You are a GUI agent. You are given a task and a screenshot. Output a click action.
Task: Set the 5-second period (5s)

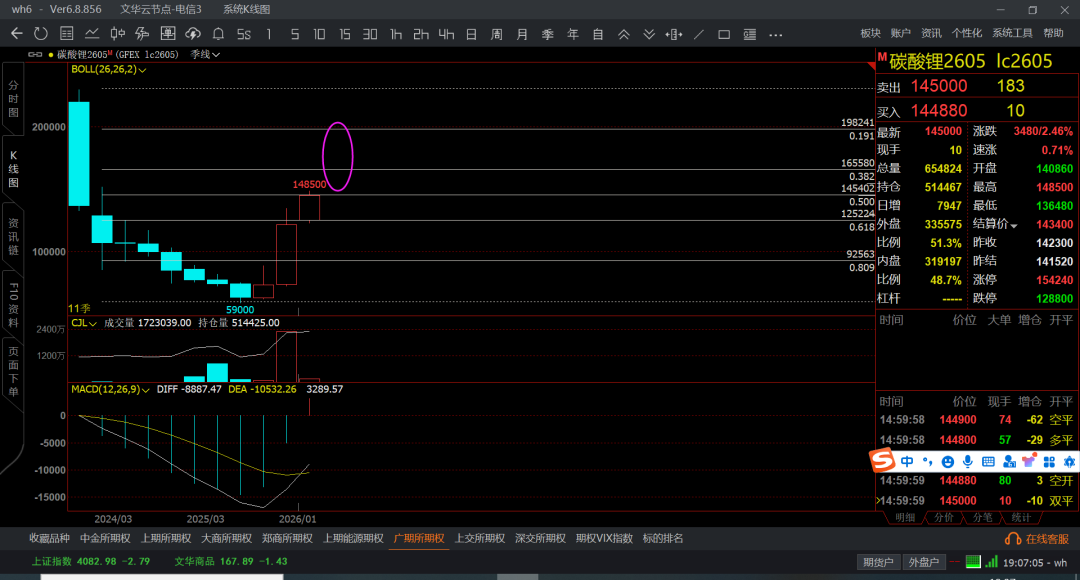244,34
